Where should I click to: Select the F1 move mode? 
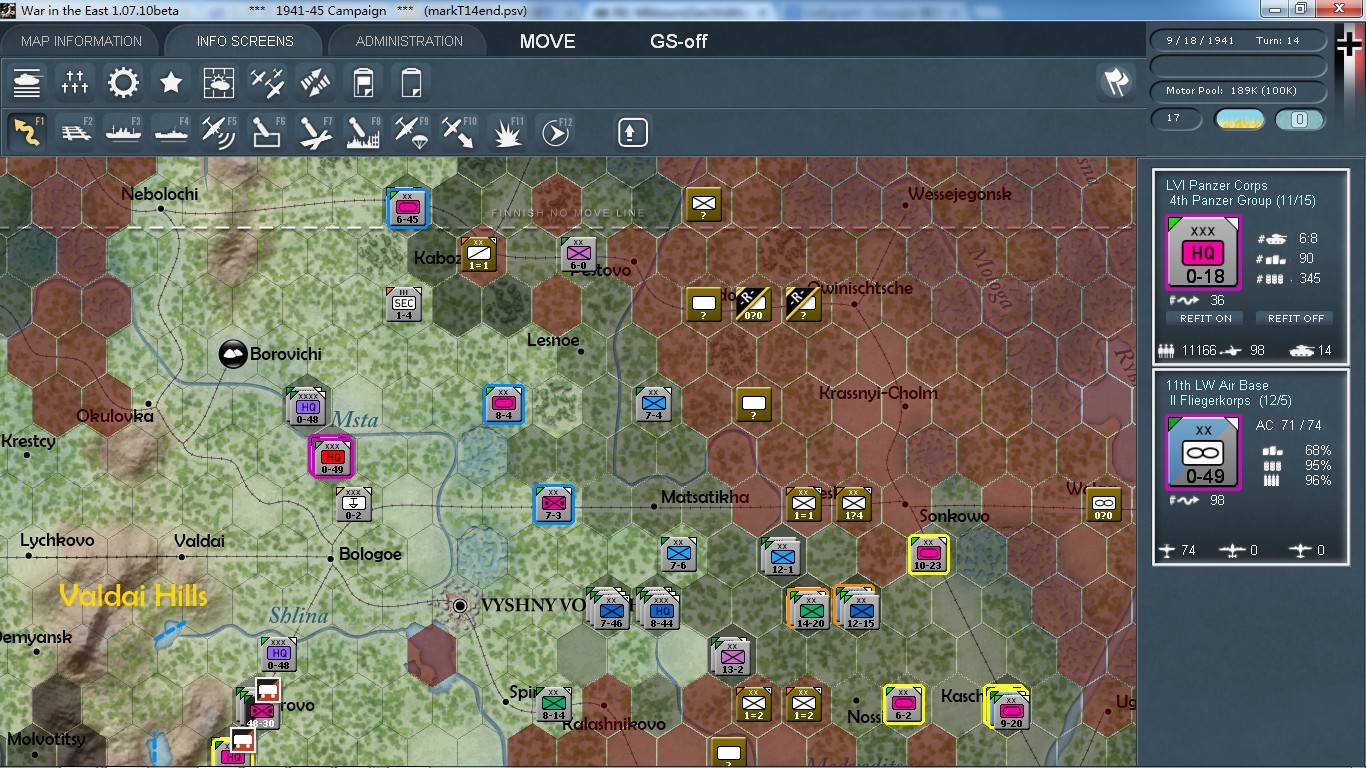(x=27, y=131)
